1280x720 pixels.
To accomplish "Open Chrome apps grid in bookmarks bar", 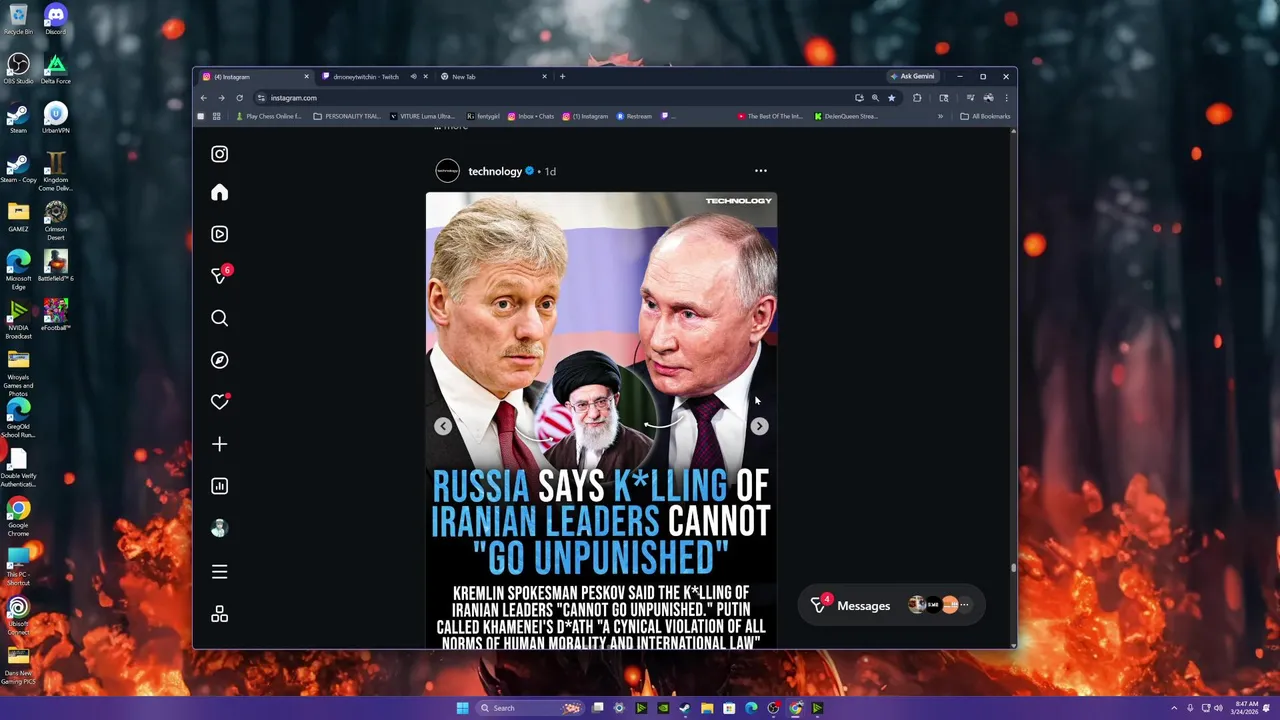I will 219,116.
